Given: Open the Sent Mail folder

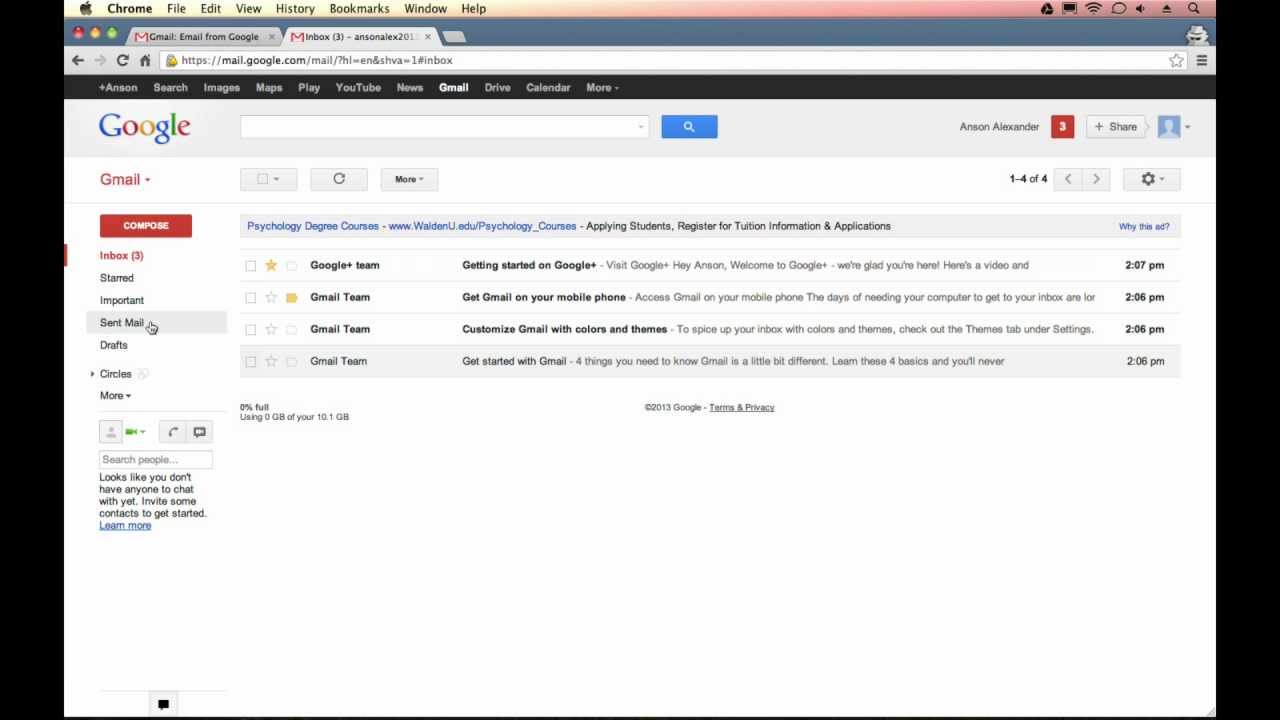Looking at the screenshot, I should (x=122, y=323).
